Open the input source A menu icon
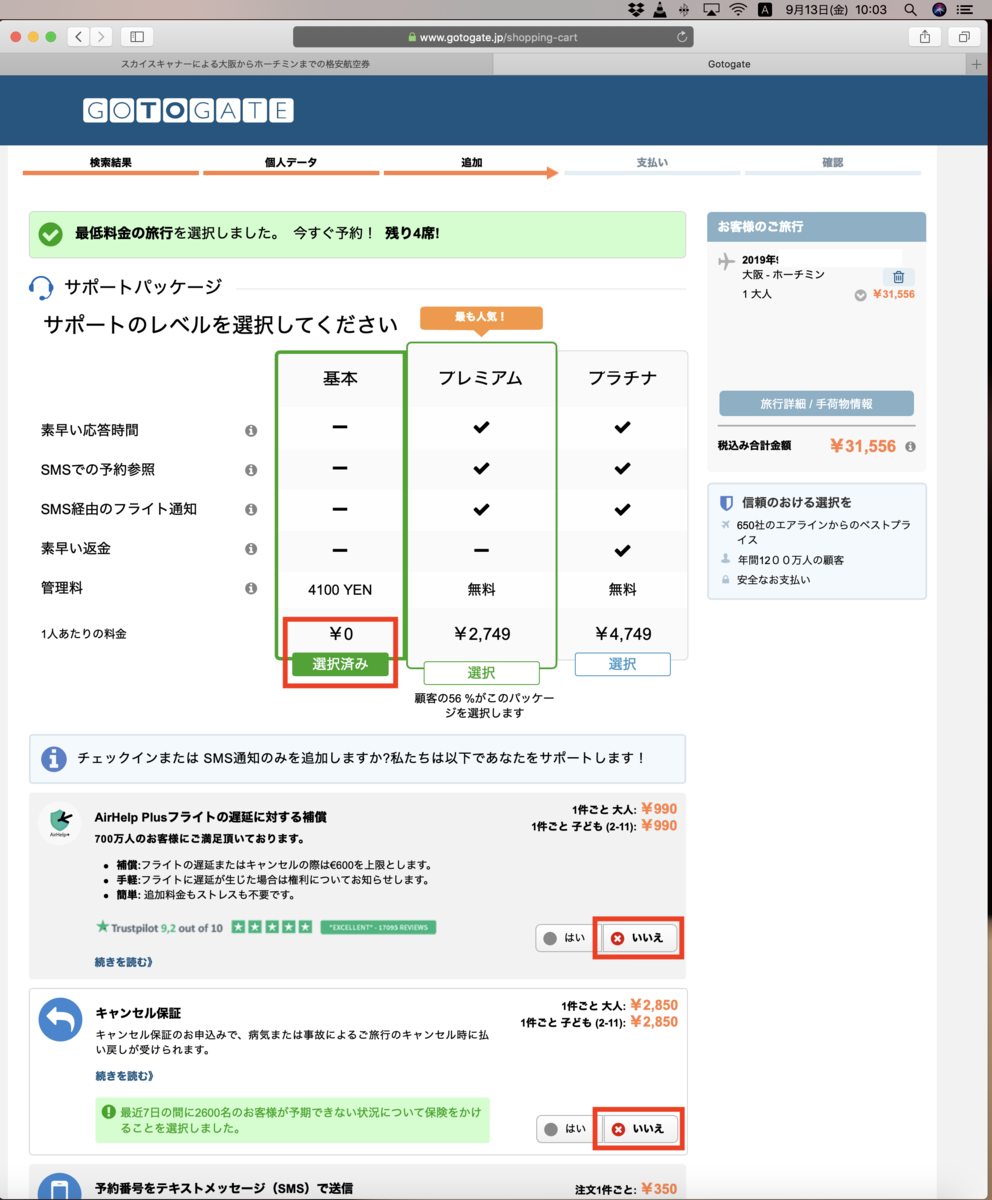 765,9
